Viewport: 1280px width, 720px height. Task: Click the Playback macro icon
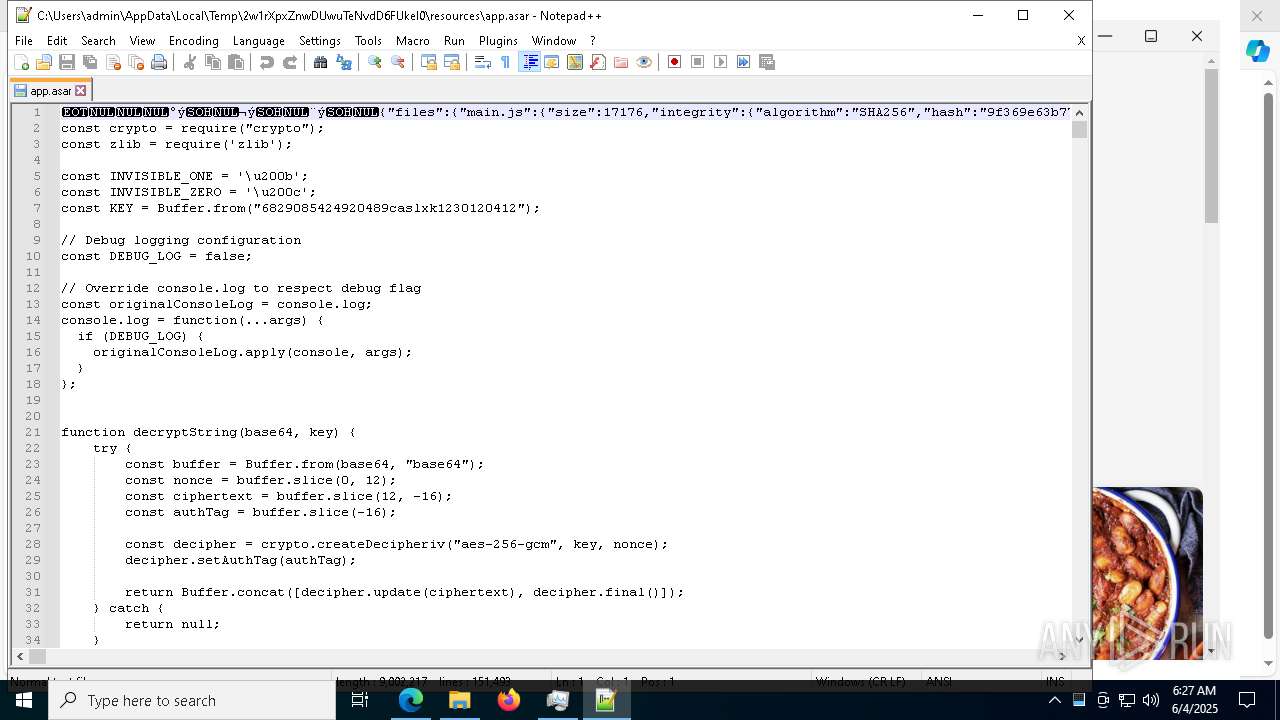(720, 62)
